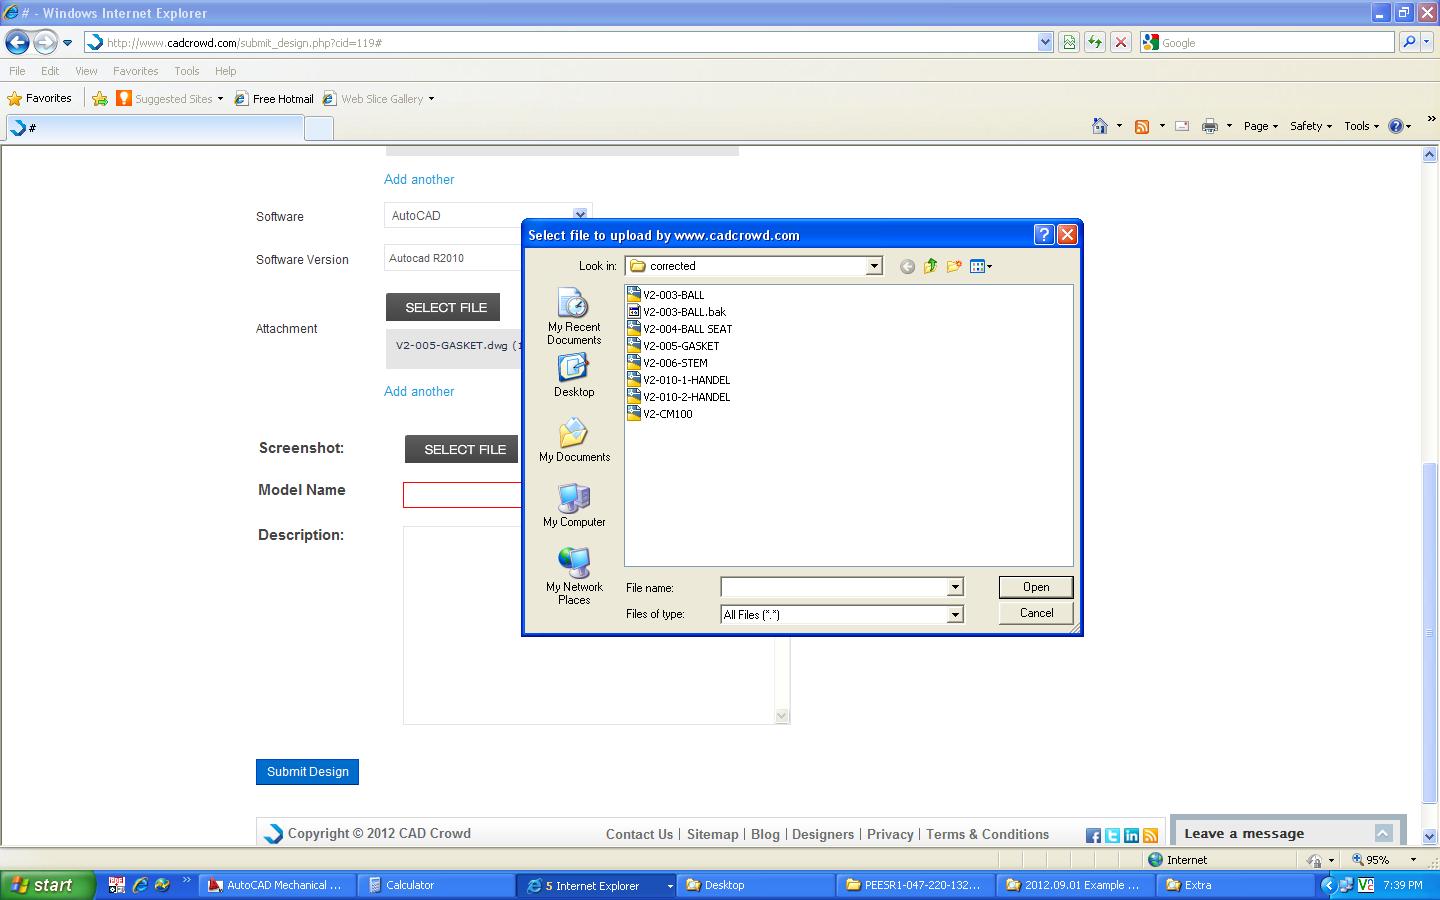Click the Up One Level folder icon
Viewport: 1440px width, 900px height.
pos(930,266)
